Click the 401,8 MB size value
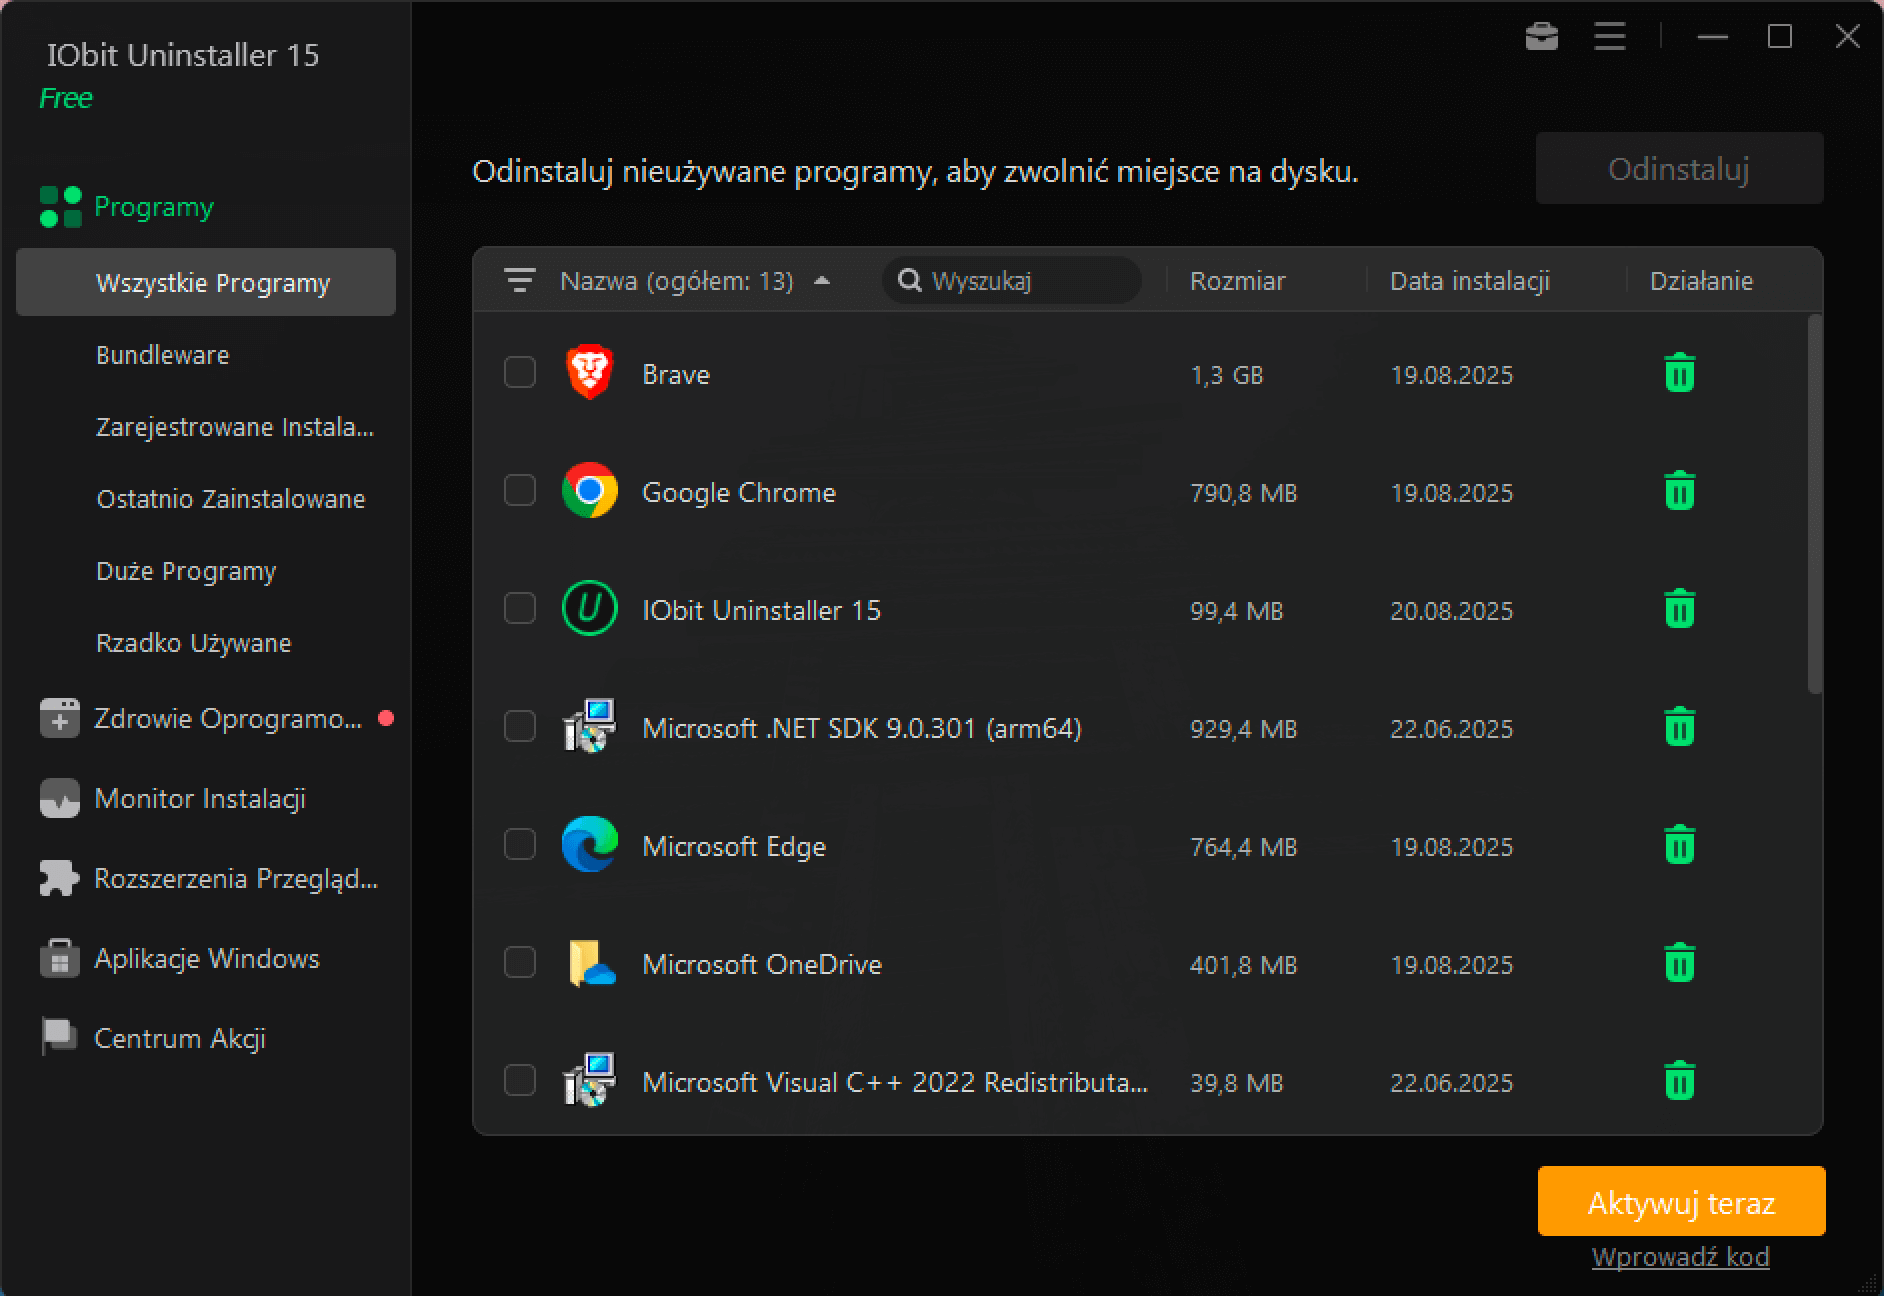 (1243, 965)
